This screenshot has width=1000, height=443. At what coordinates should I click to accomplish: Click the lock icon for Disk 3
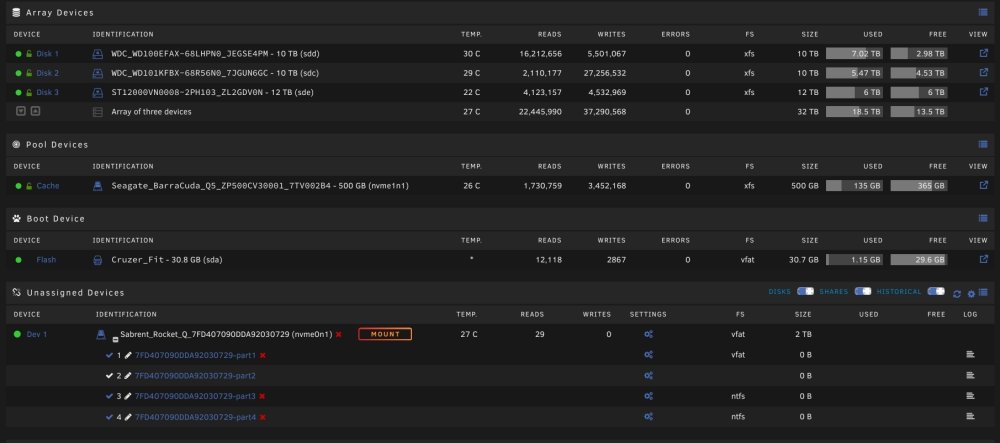pyautogui.click(x=29, y=92)
